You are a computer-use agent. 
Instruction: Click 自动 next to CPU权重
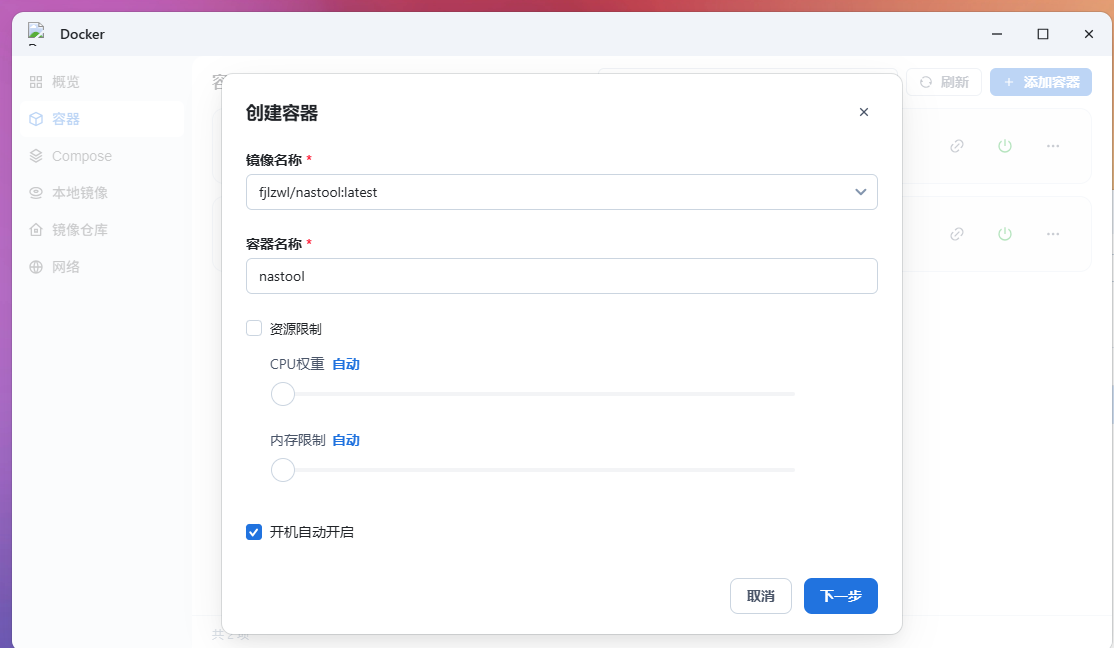coord(346,364)
